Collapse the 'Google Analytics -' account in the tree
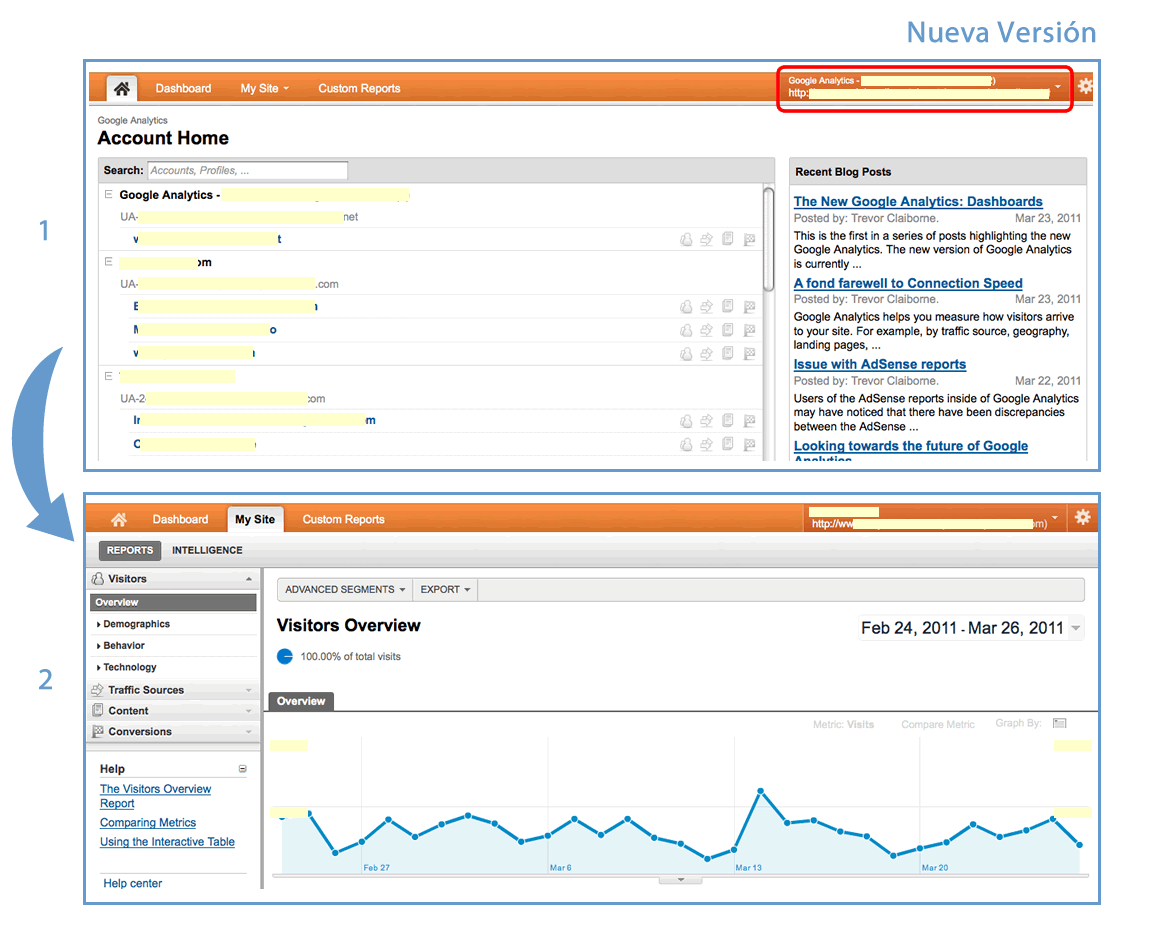This screenshot has height=939, width=1162. click(x=108, y=194)
